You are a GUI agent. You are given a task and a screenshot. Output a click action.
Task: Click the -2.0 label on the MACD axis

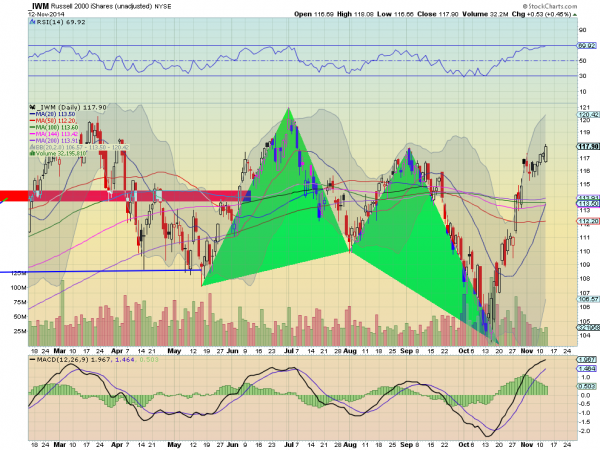pos(584,431)
